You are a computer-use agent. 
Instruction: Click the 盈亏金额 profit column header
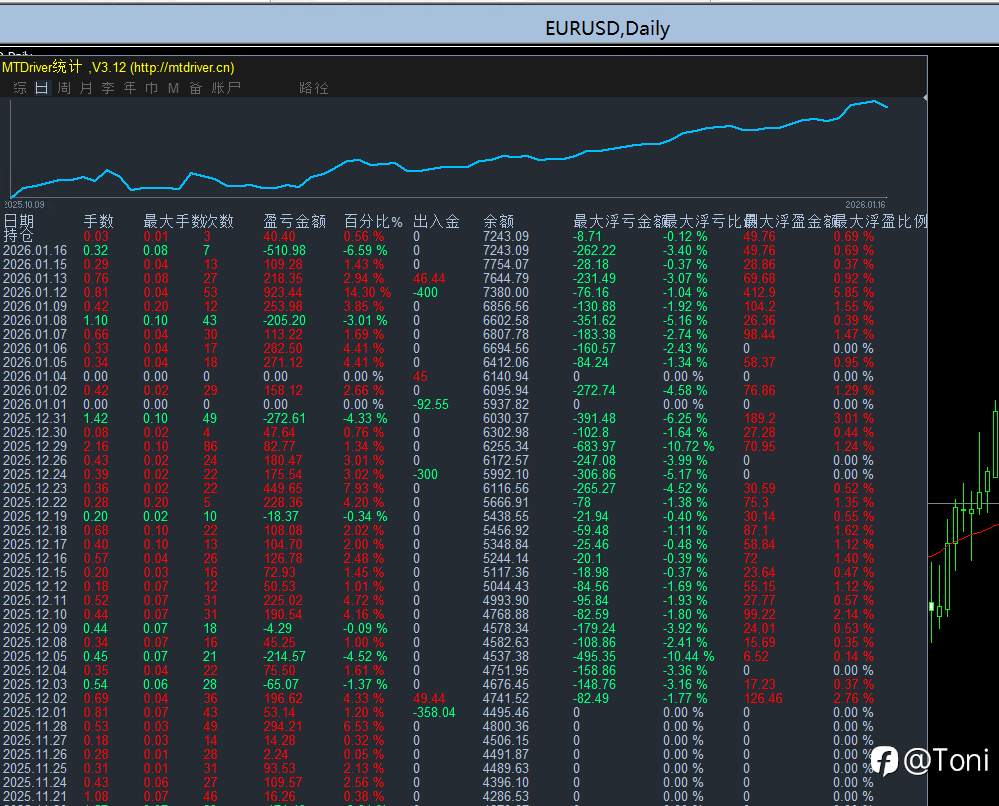tap(294, 221)
